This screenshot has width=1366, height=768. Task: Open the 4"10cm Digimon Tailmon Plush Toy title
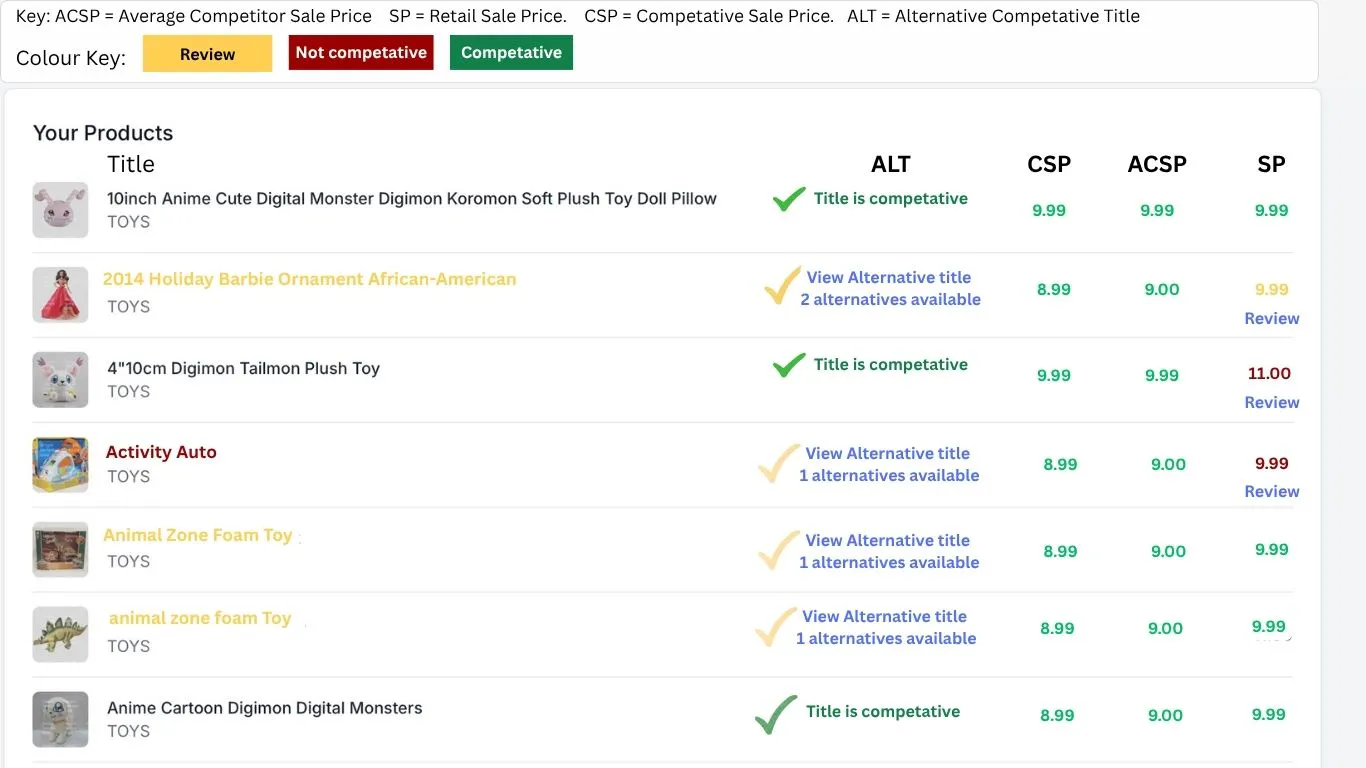(x=244, y=368)
